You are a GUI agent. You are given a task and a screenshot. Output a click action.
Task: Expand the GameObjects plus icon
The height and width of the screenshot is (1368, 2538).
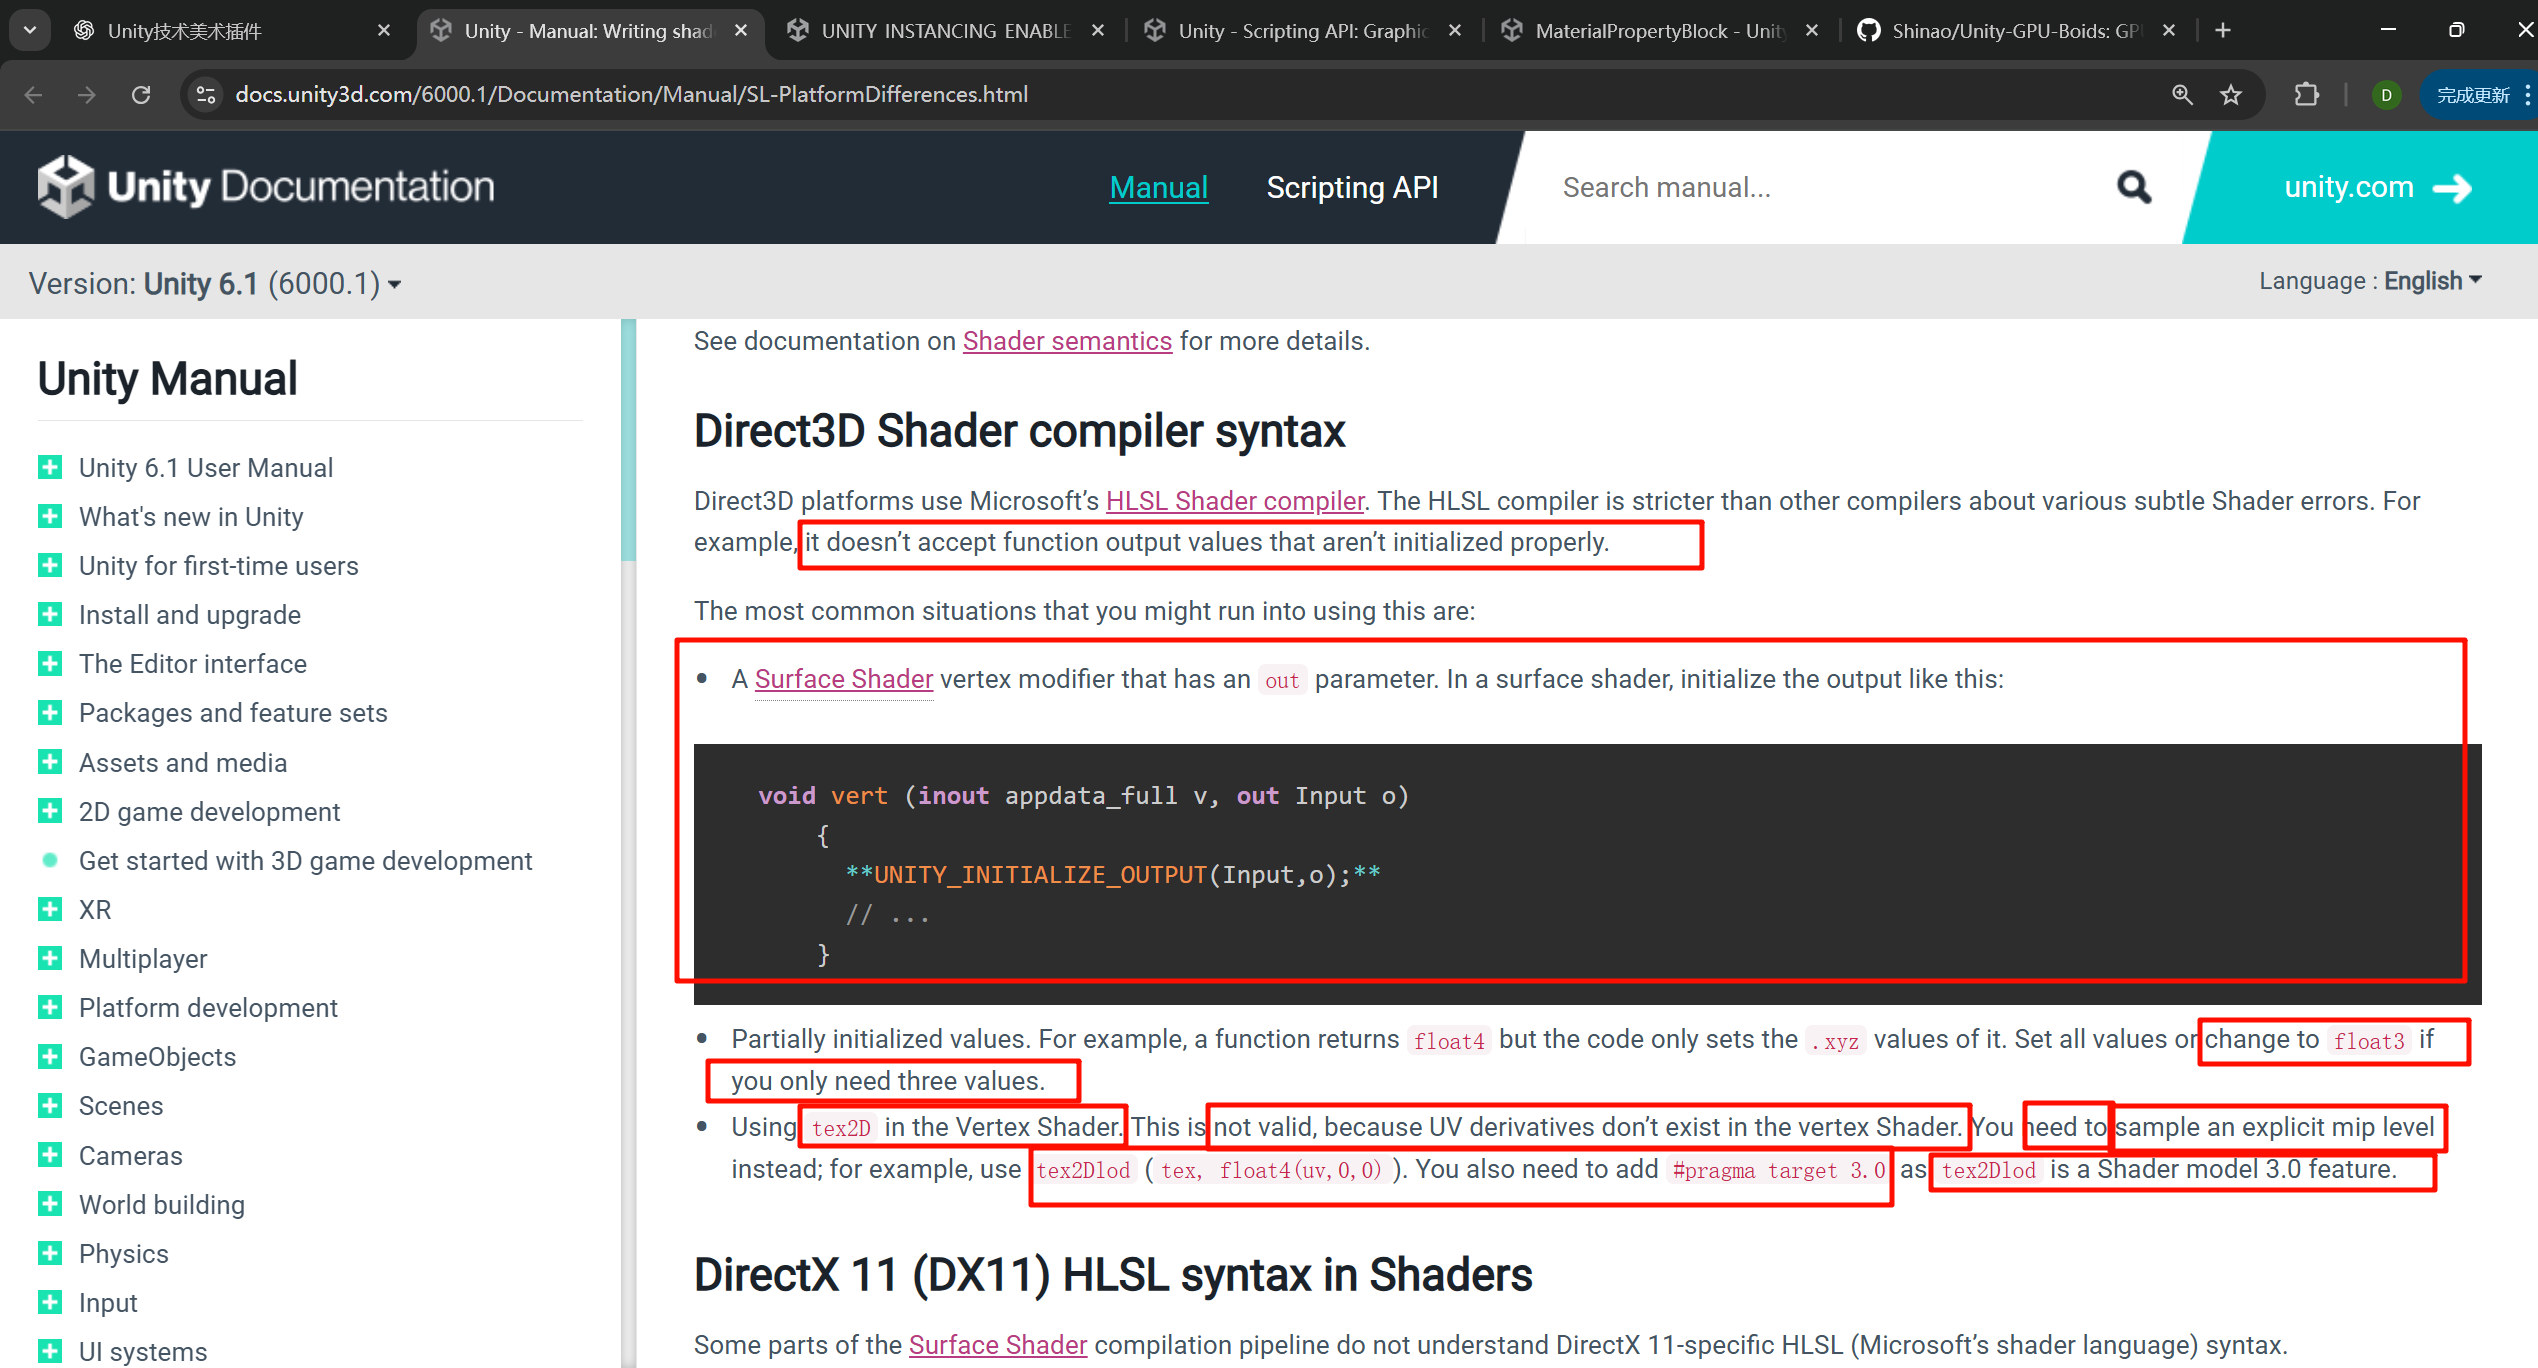[x=50, y=1056]
